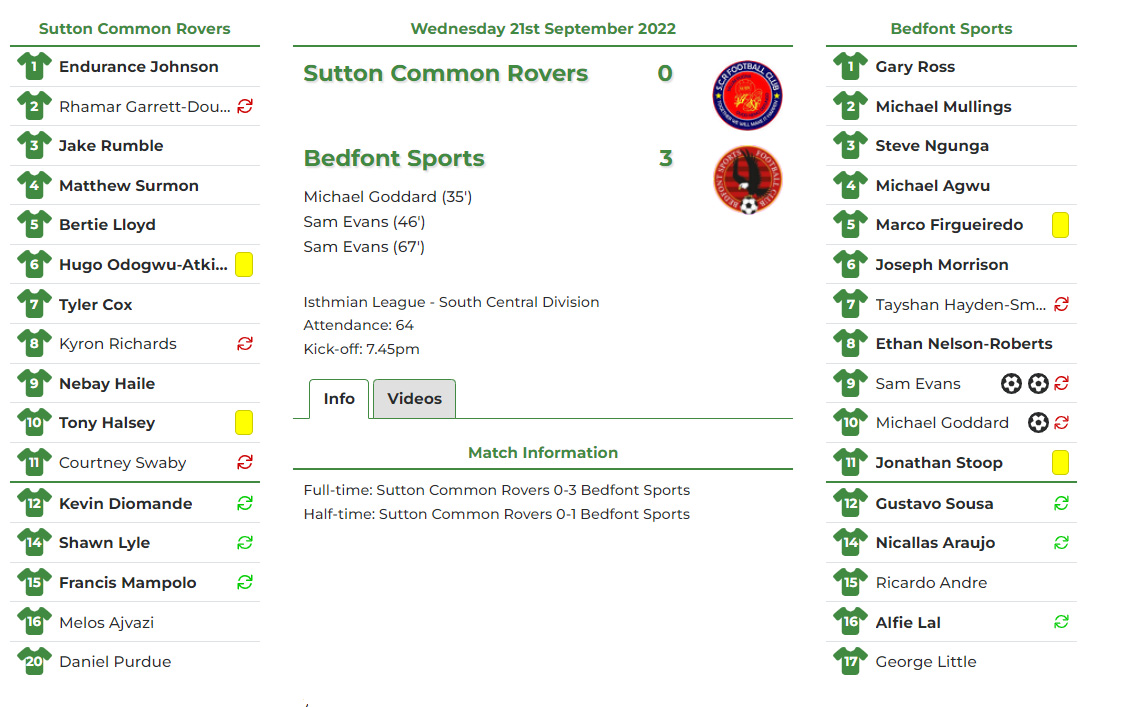Click Bedfont Sports club crest logo
The image size is (1121, 707).
coord(747,181)
